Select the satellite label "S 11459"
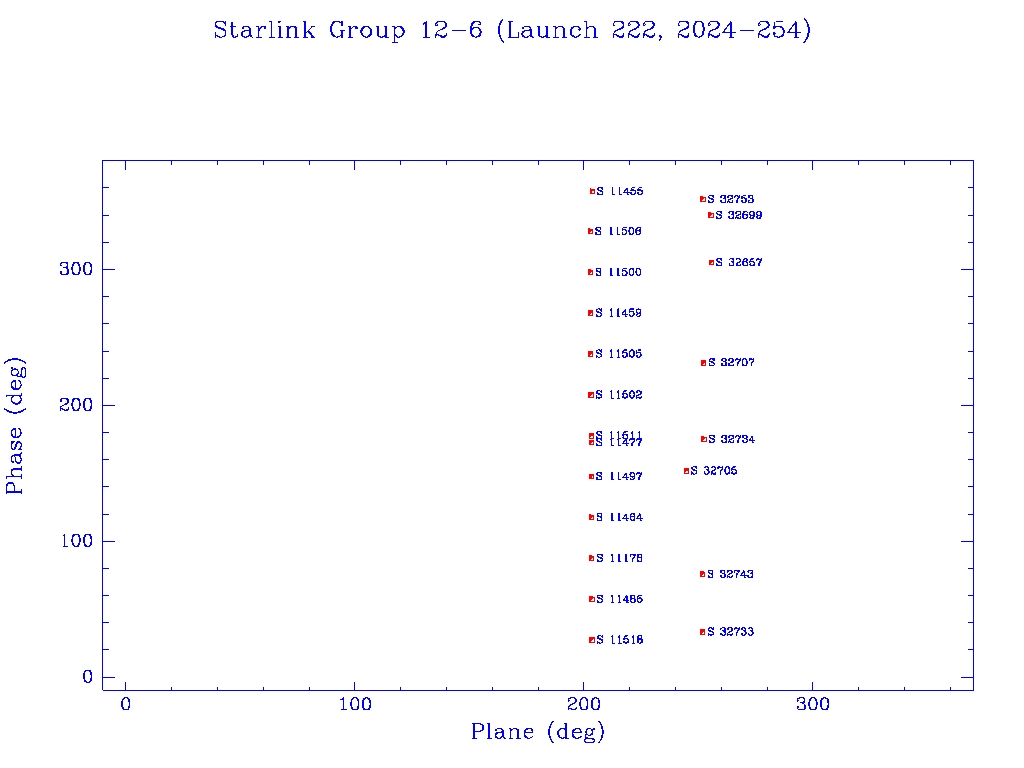1024x768 pixels. 618,313
